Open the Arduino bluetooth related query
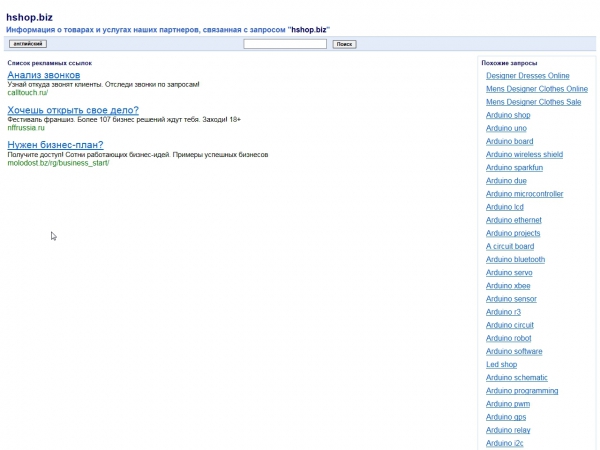The width and height of the screenshot is (600, 450). pyautogui.click(x=515, y=259)
